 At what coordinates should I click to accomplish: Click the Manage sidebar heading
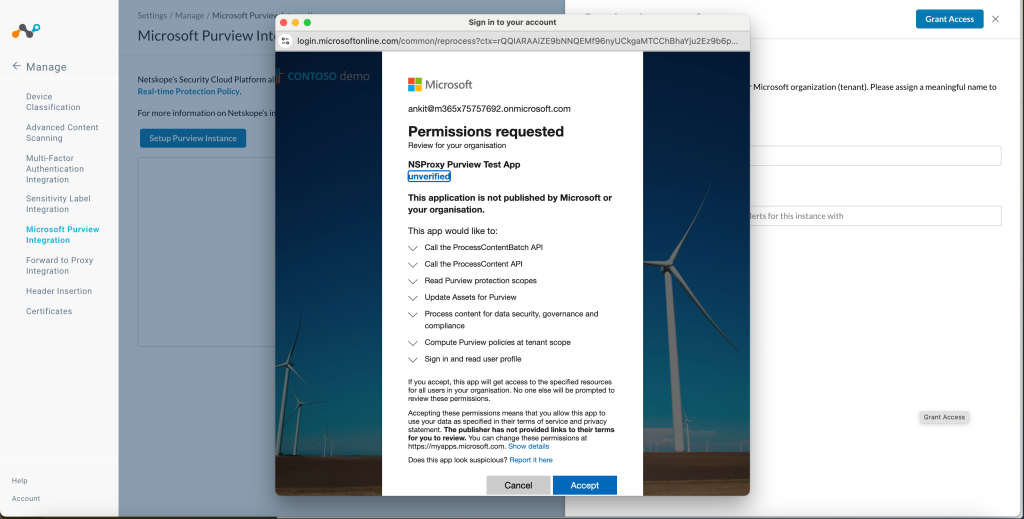[46, 67]
